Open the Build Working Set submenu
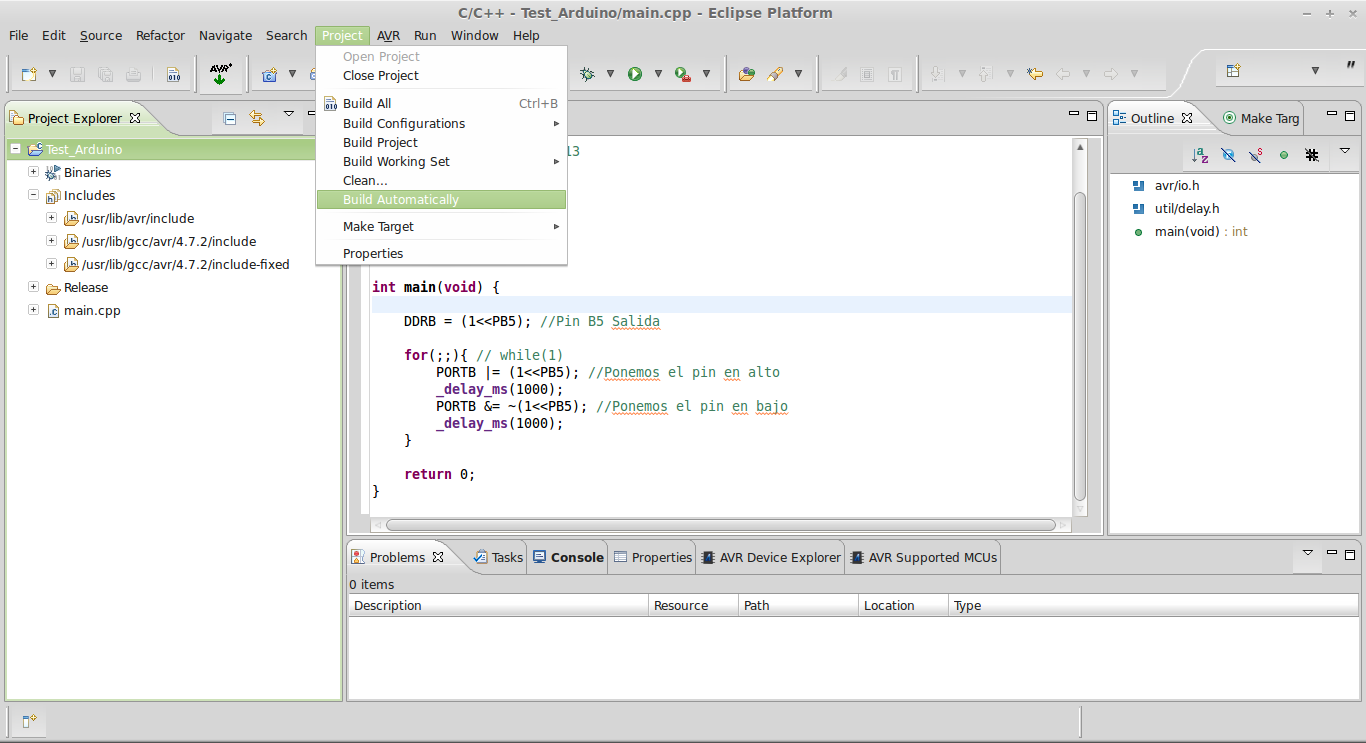This screenshot has width=1366, height=743. (441, 162)
